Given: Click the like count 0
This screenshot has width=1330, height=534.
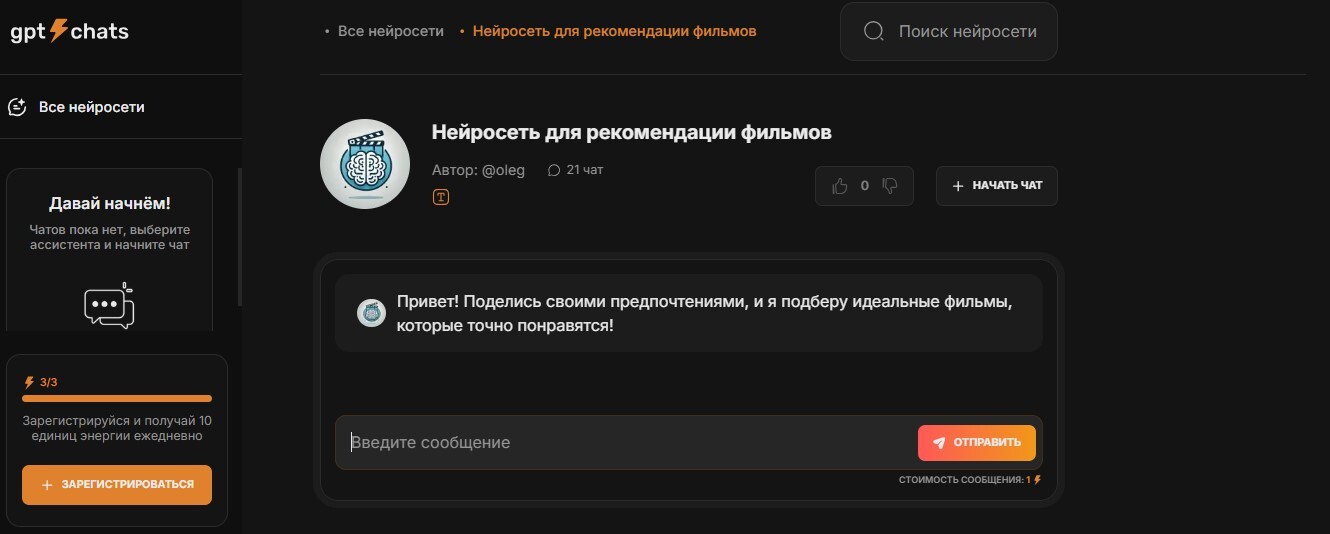Looking at the screenshot, I should pos(865,185).
